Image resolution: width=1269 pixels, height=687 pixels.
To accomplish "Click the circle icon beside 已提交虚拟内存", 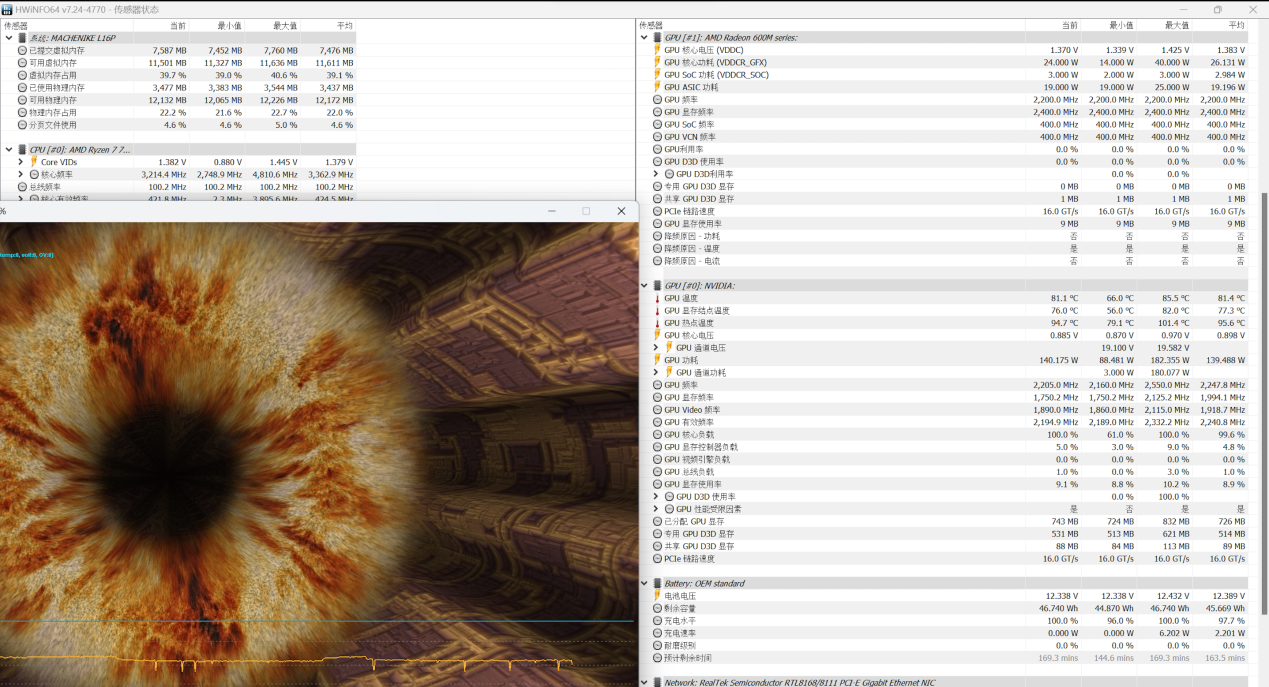I will click(x=22, y=50).
